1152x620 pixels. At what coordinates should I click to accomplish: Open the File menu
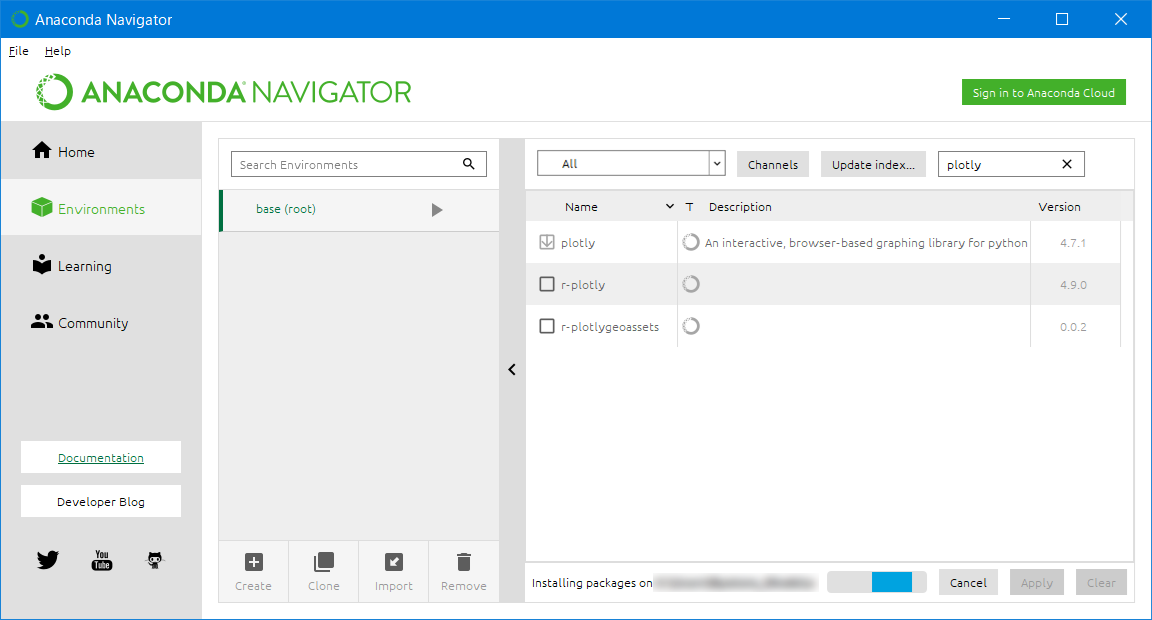[18, 51]
